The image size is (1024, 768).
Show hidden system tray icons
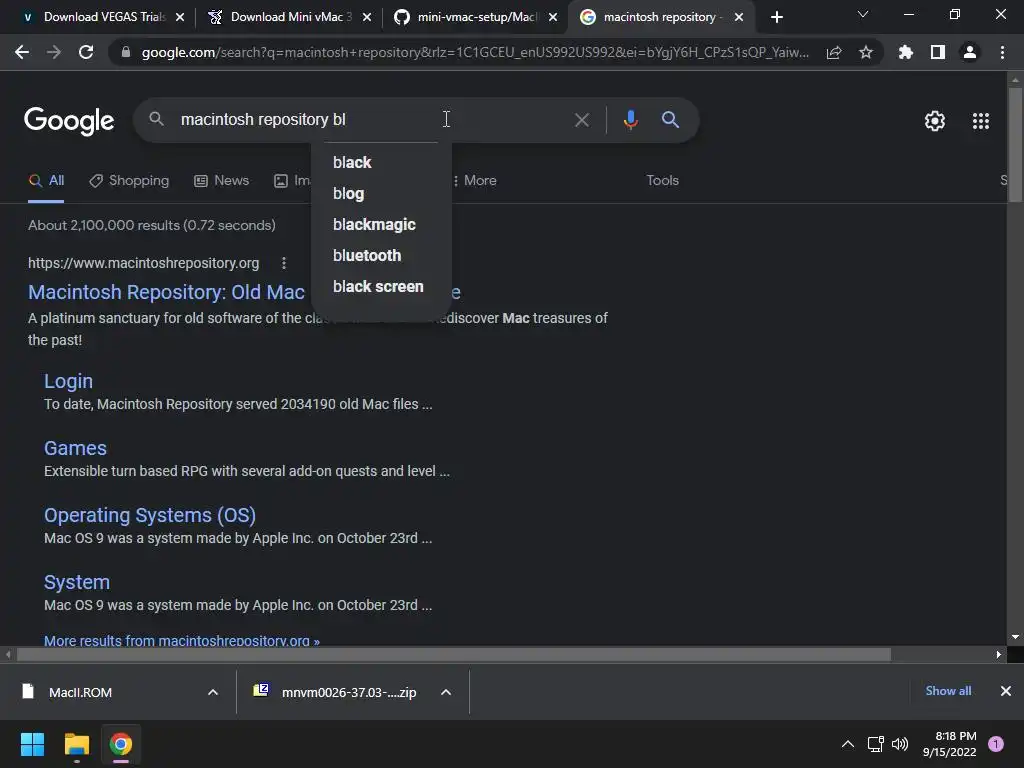[848, 744]
